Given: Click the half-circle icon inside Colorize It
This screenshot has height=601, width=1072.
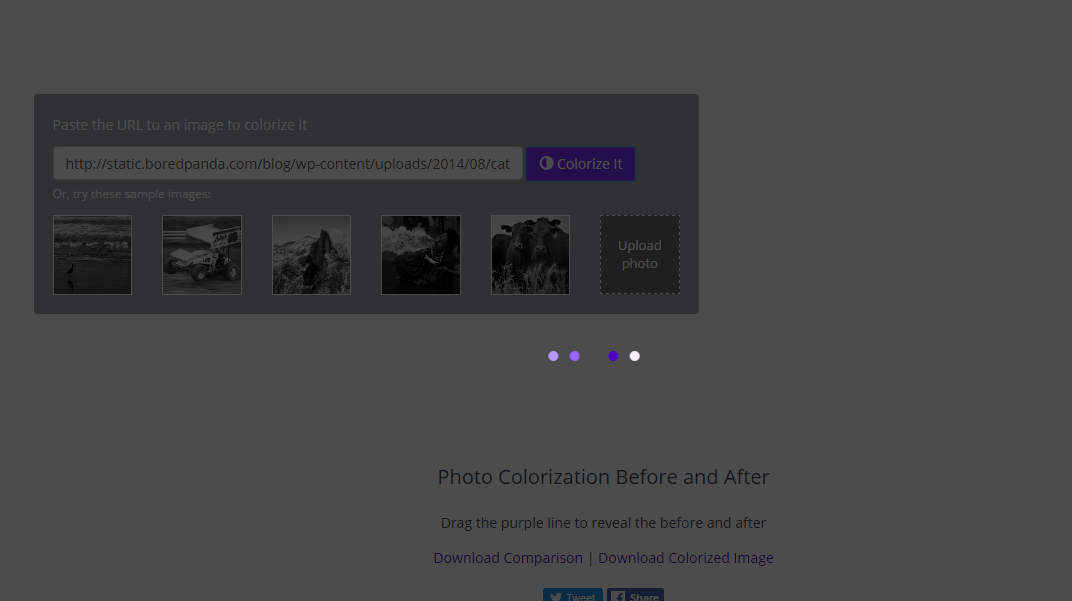Looking at the screenshot, I should [x=546, y=163].
